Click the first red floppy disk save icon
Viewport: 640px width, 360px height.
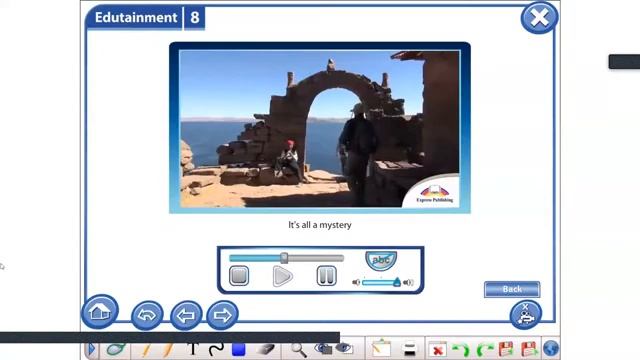tap(506, 349)
